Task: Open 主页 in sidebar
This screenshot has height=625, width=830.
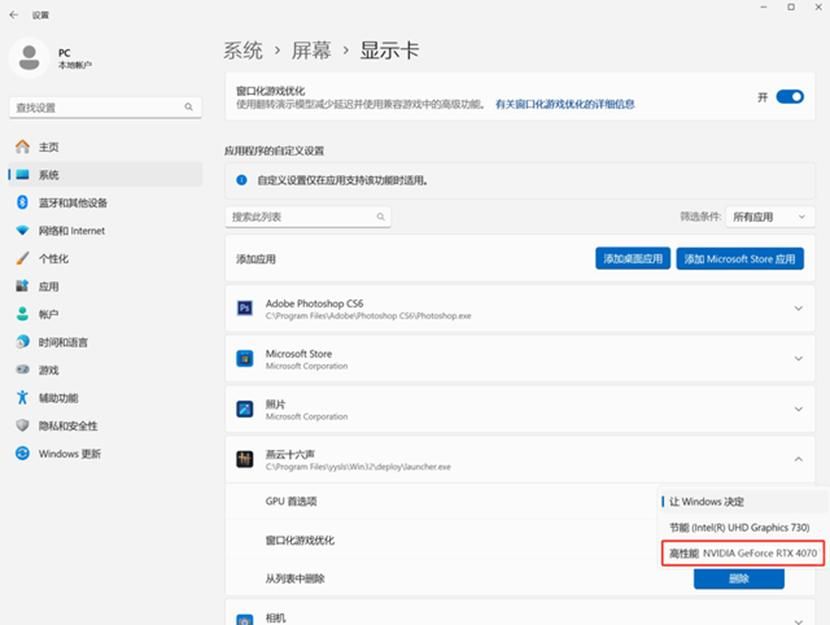Action: click(105, 147)
